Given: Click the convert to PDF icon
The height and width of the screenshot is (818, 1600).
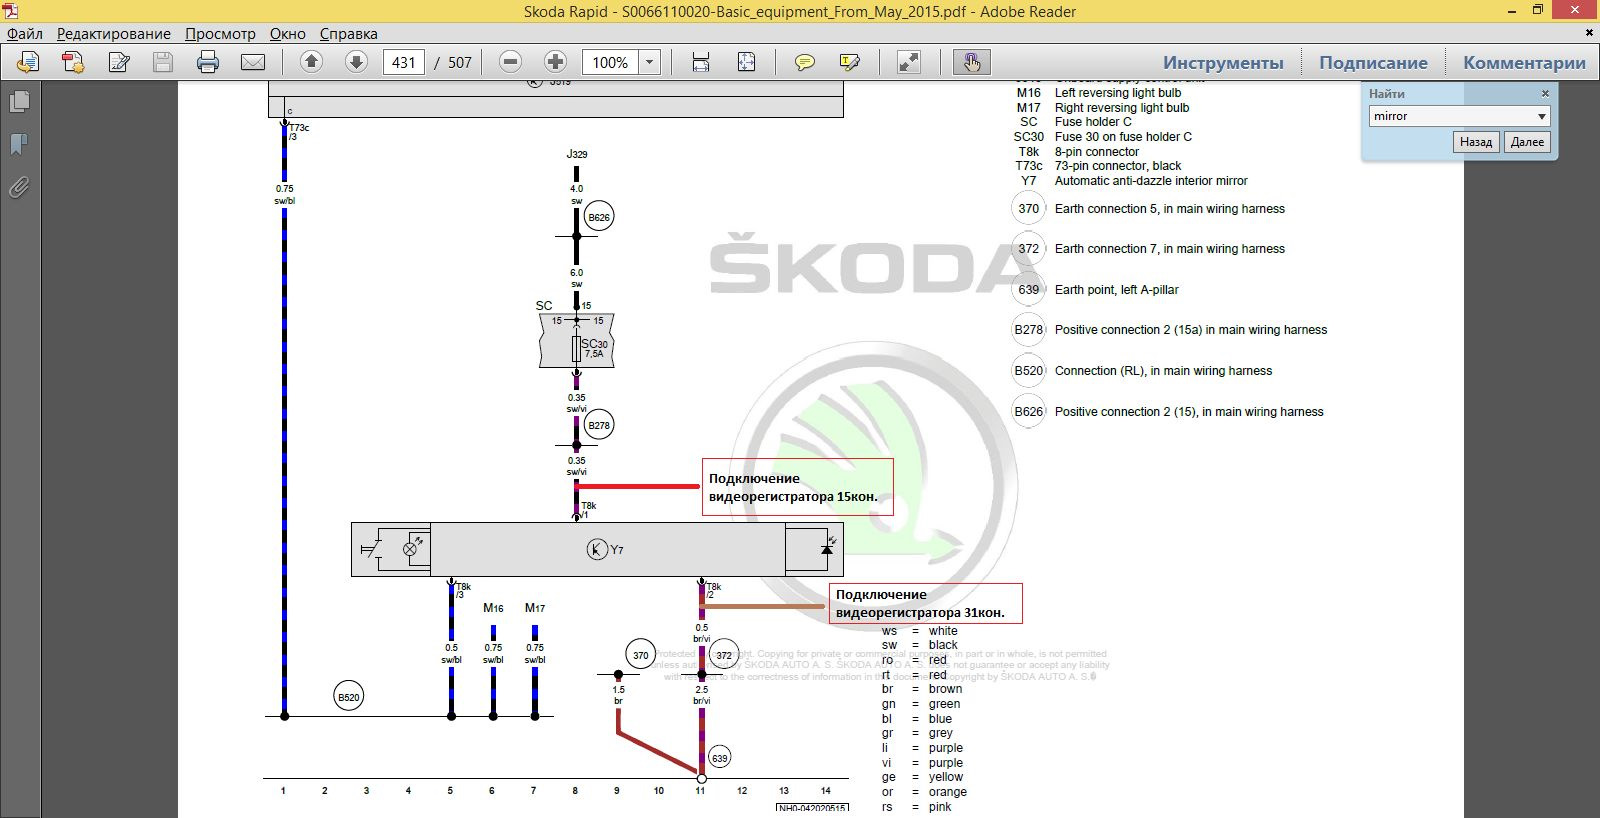Looking at the screenshot, I should 73,62.
